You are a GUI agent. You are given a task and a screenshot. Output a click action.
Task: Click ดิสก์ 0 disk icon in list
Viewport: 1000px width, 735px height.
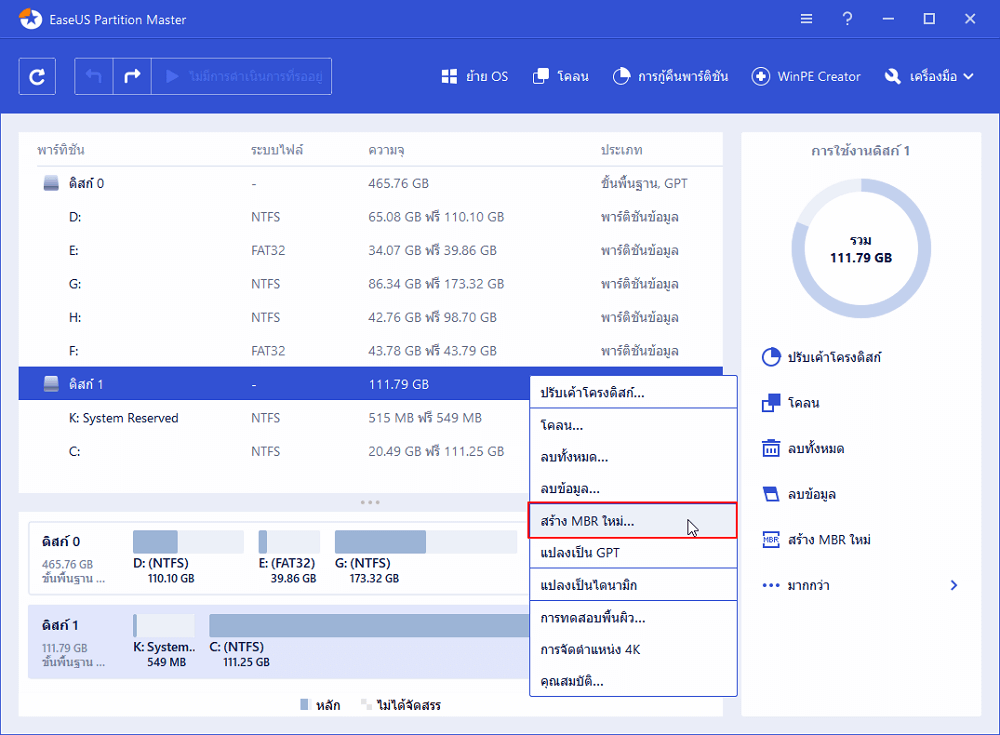click(x=51, y=184)
